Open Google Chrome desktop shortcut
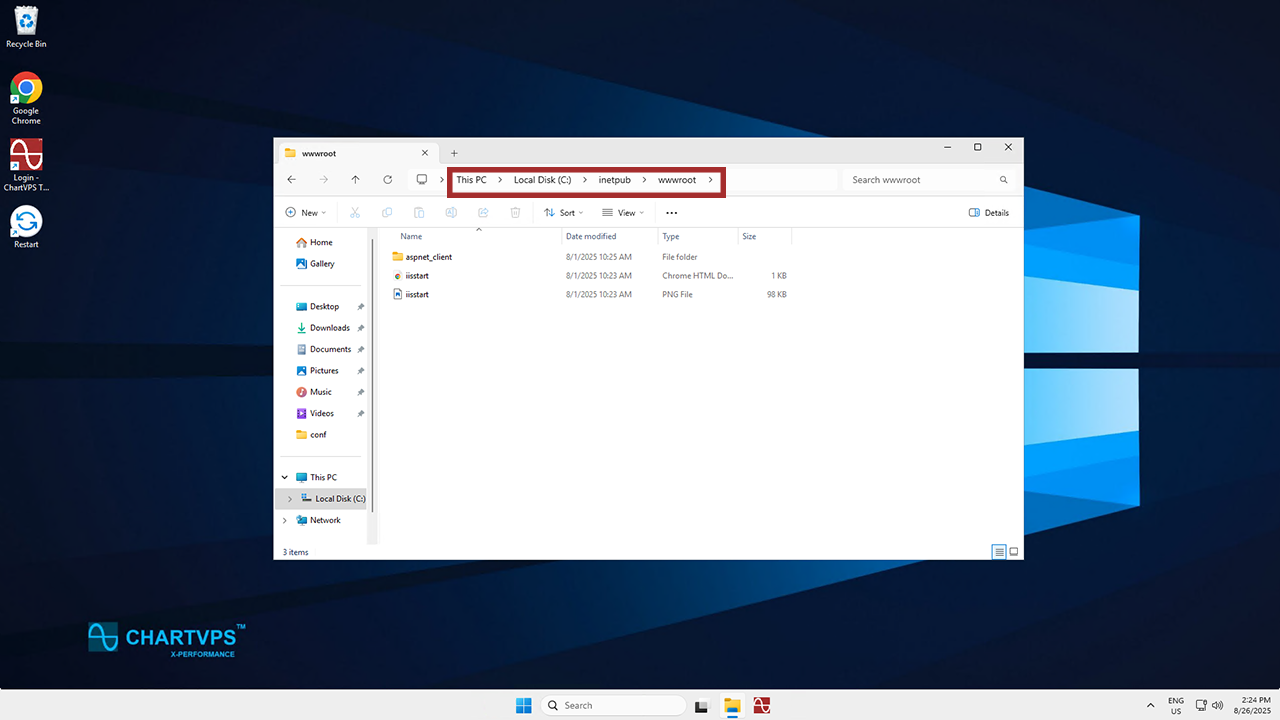The width and height of the screenshot is (1280, 720). click(26, 98)
